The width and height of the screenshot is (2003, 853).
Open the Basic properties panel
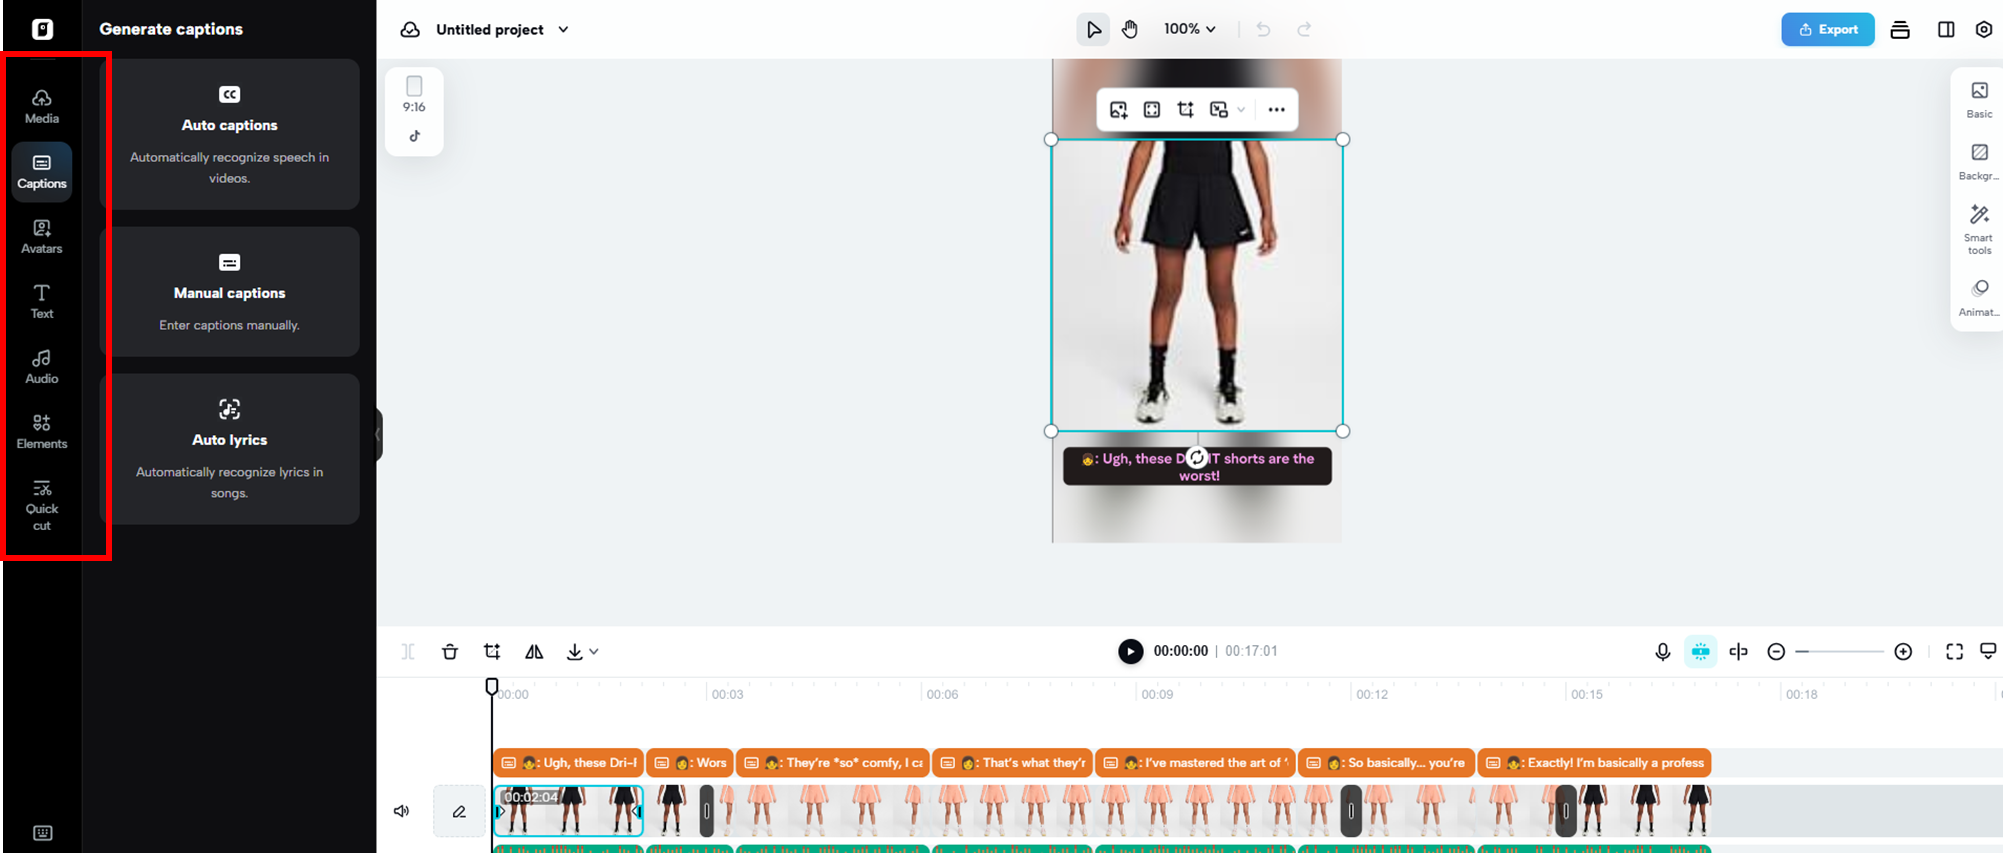click(x=1979, y=99)
